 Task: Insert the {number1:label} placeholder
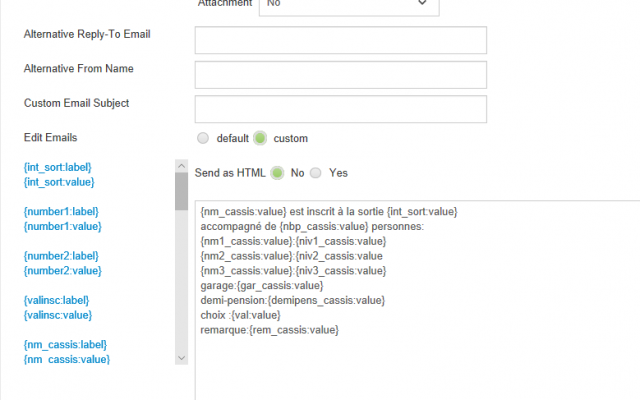pyautogui.click(x=61, y=212)
